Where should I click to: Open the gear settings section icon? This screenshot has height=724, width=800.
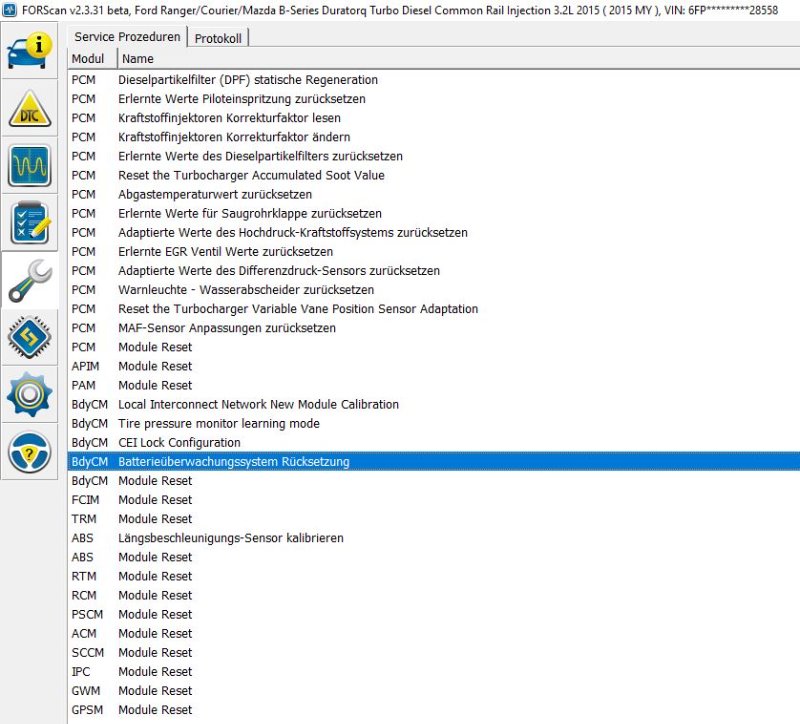click(30, 394)
